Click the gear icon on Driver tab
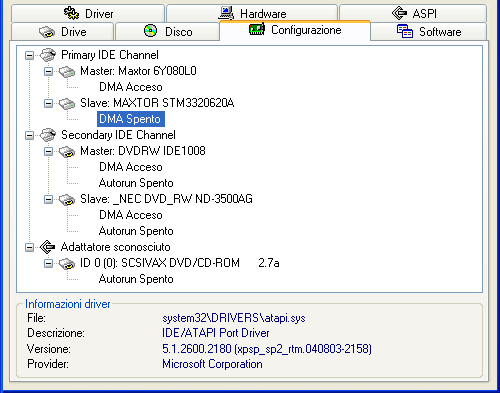 coord(71,13)
